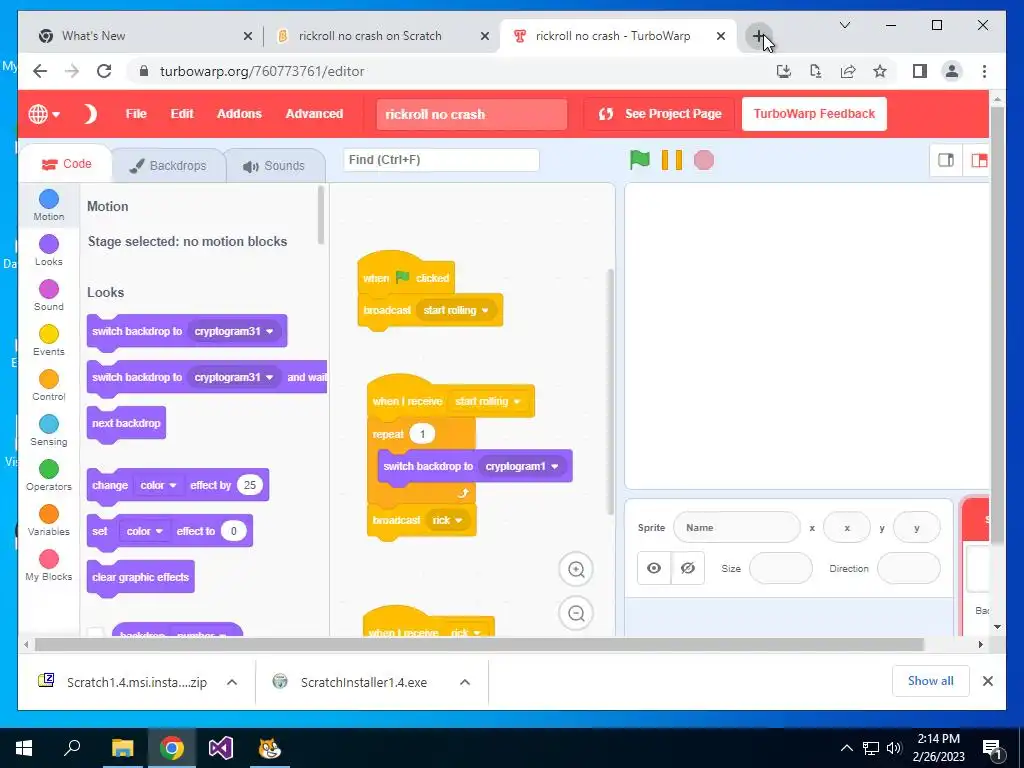Image resolution: width=1024 pixels, height=768 pixels.
Task: Open backdrop dropdown in 'switch backdrop to' palette block
Action: [234, 331]
